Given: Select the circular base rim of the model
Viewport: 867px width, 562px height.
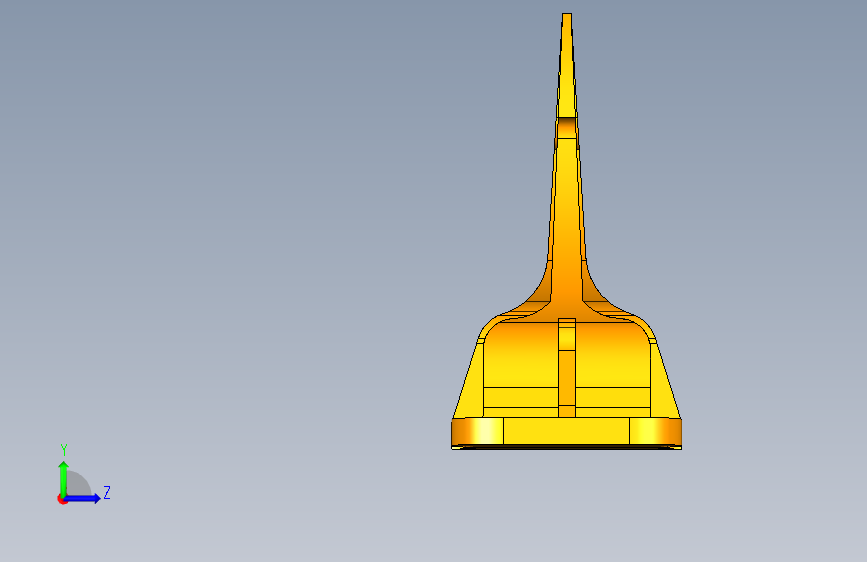Looking at the screenshot, I should pyautogui.click(x=566, y=433).
